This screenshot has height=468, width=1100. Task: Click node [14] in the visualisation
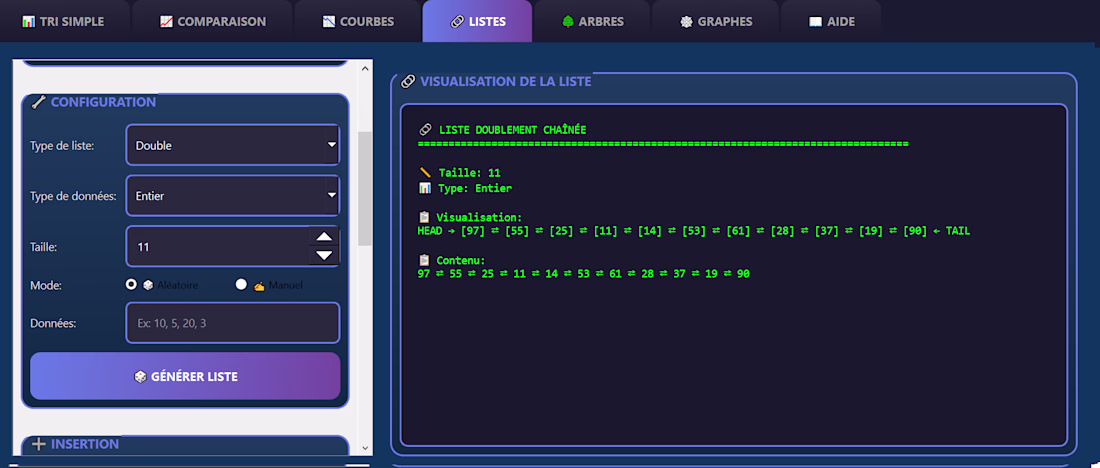point(650,231)
